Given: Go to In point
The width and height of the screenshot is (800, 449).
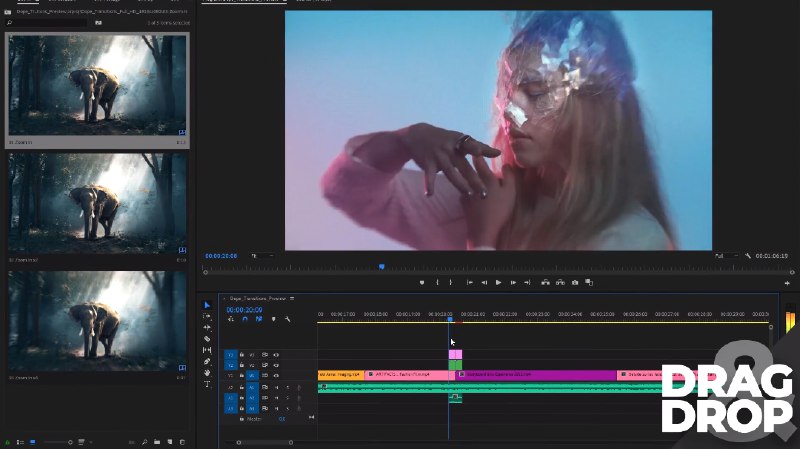Looking at the screenshot, I should point(470,282).
